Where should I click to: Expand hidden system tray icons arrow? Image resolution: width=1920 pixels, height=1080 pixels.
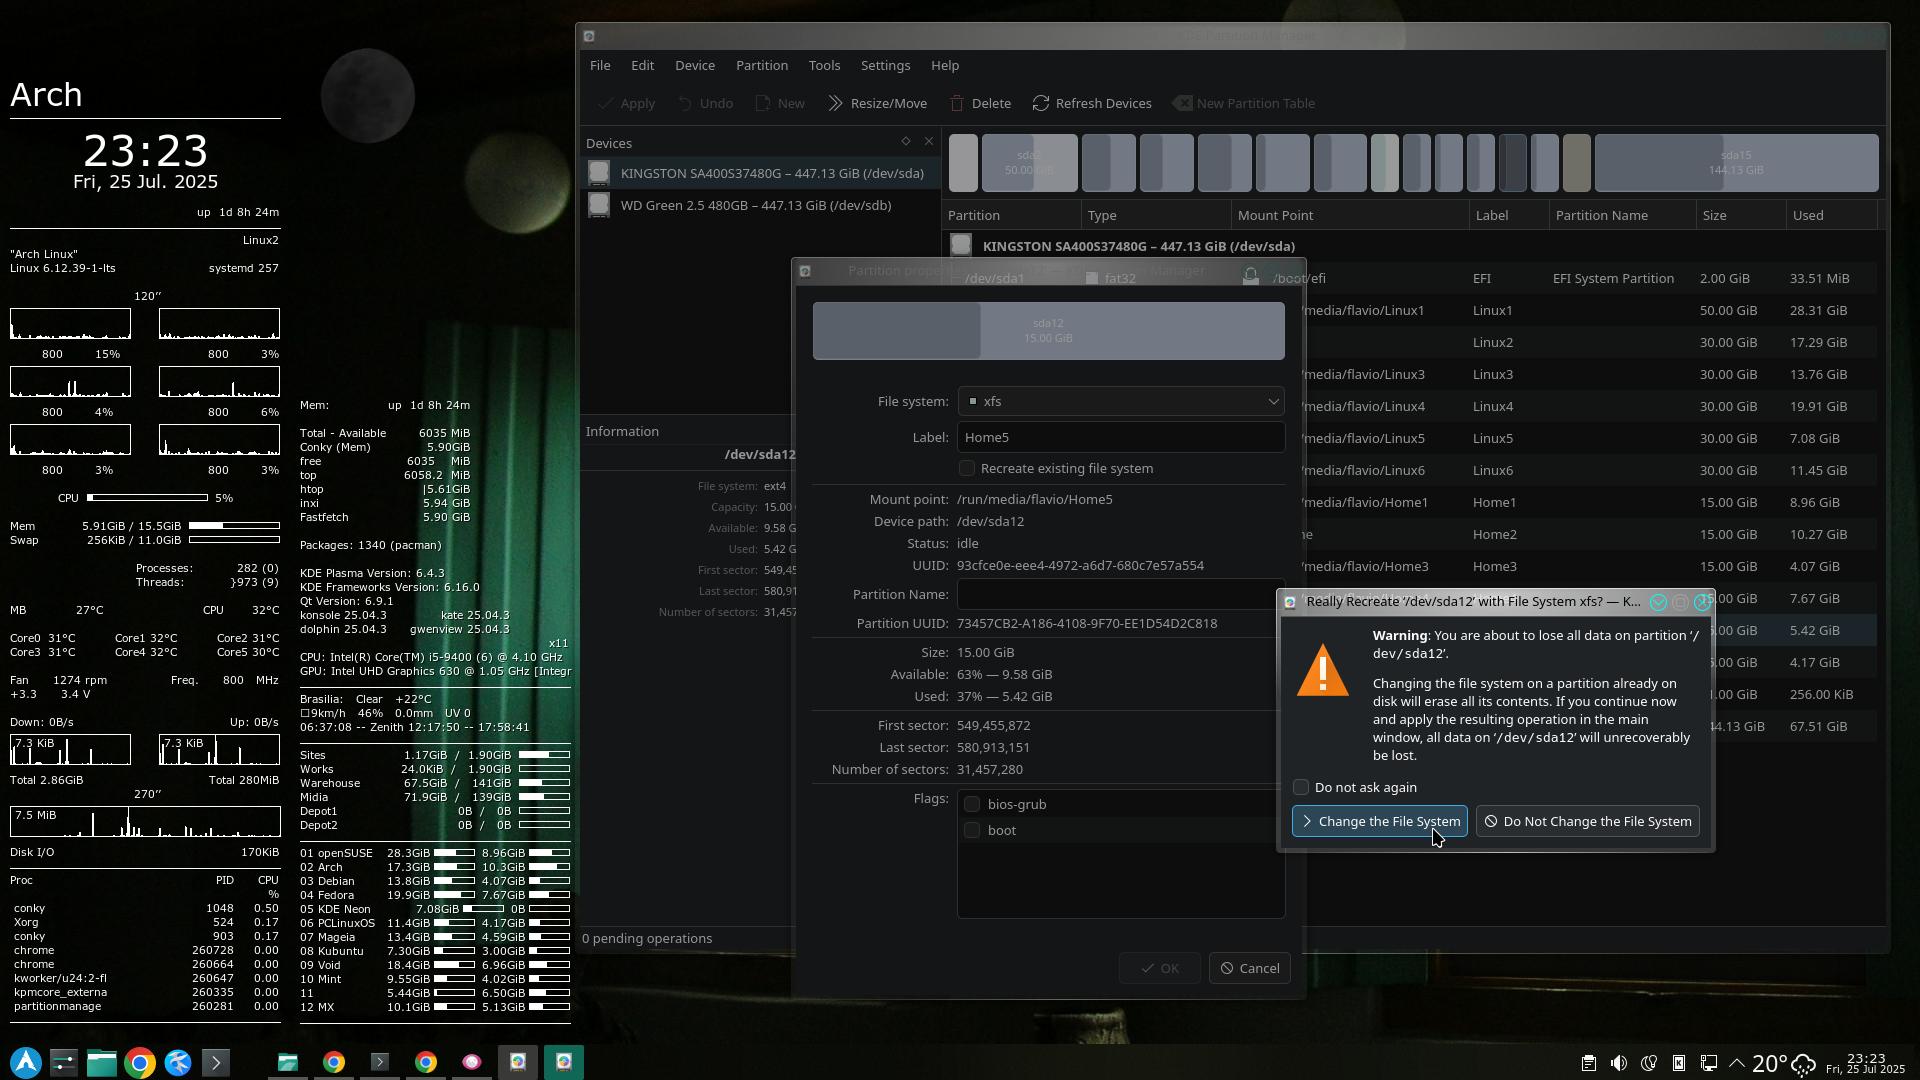coord(1737,1063)
